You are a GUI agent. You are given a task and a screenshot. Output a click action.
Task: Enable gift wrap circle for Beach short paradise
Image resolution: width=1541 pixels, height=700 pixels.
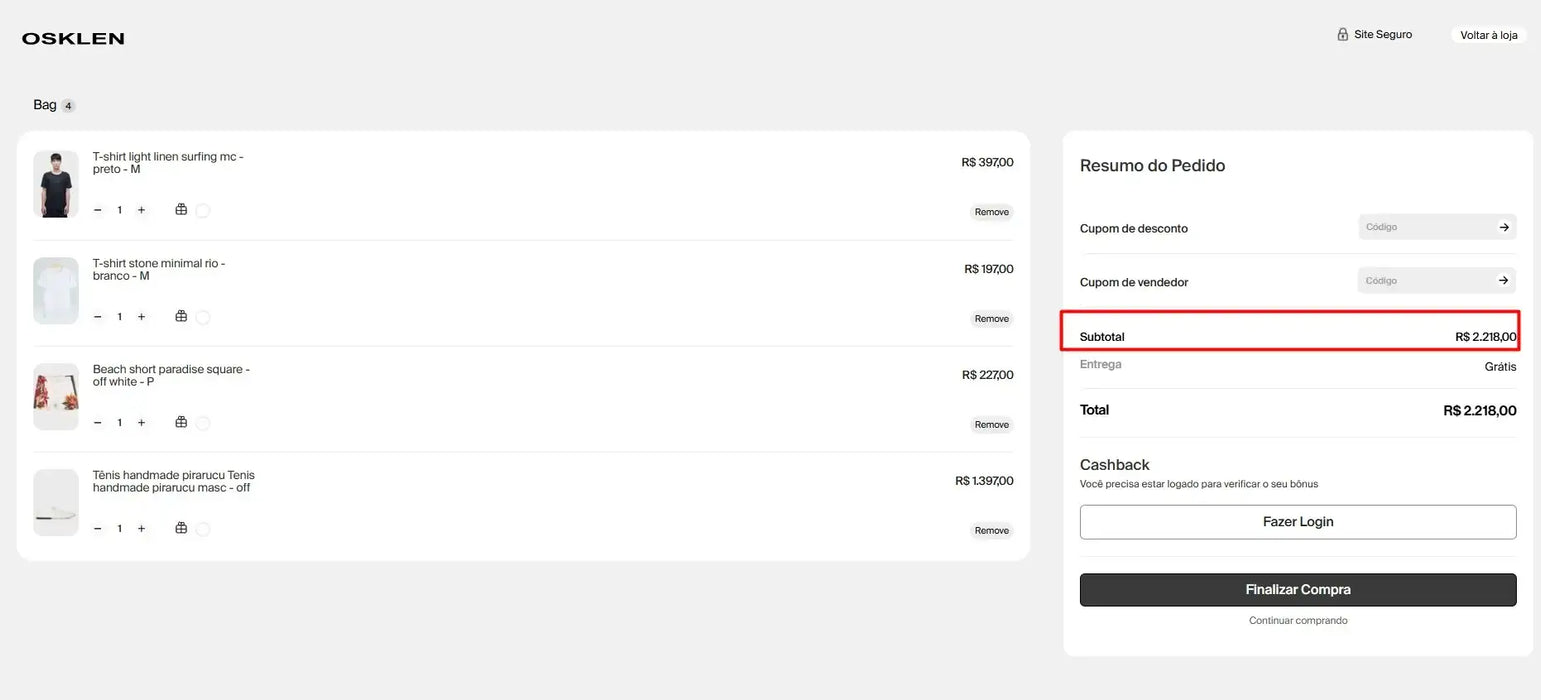[x=203, y=423]
